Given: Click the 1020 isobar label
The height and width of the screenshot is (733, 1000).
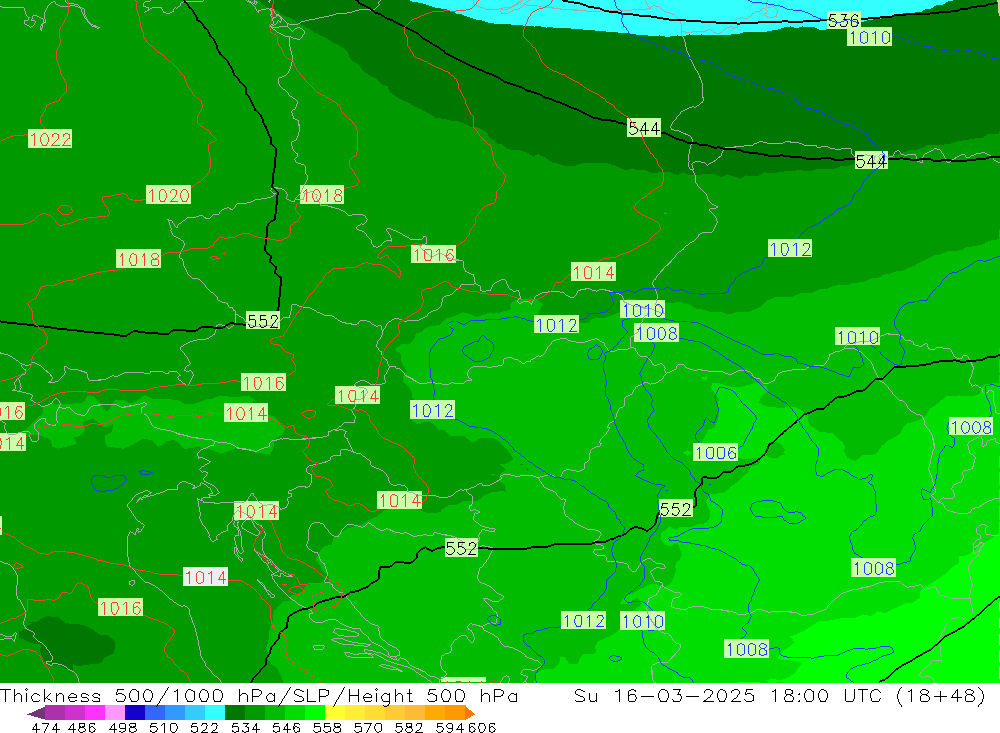Looking at the screenshot, I should [168, 195].
